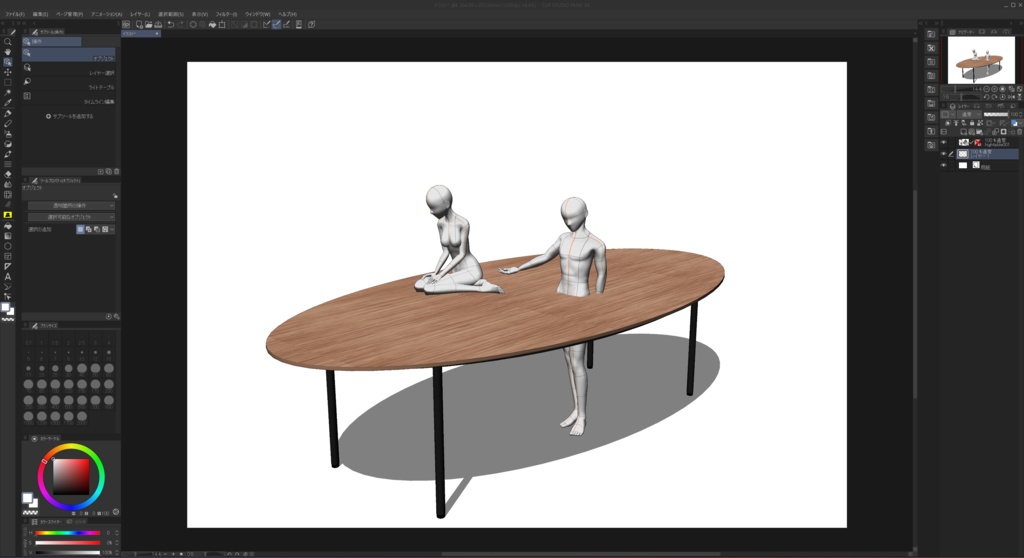Click Add sub tool button
The width and height of the screenshot is (1024, 558).
[70, 116]
